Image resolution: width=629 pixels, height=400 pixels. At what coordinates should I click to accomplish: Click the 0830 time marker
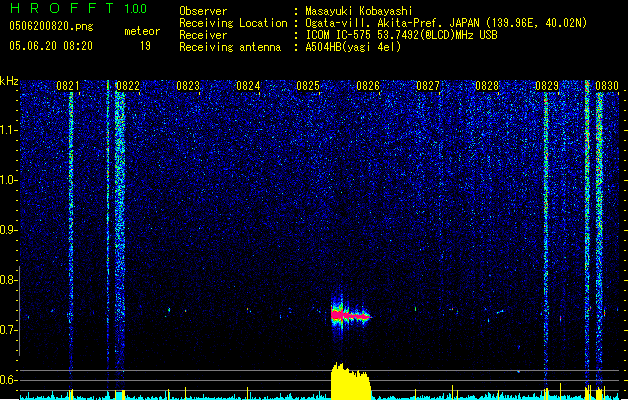(607, 86)
